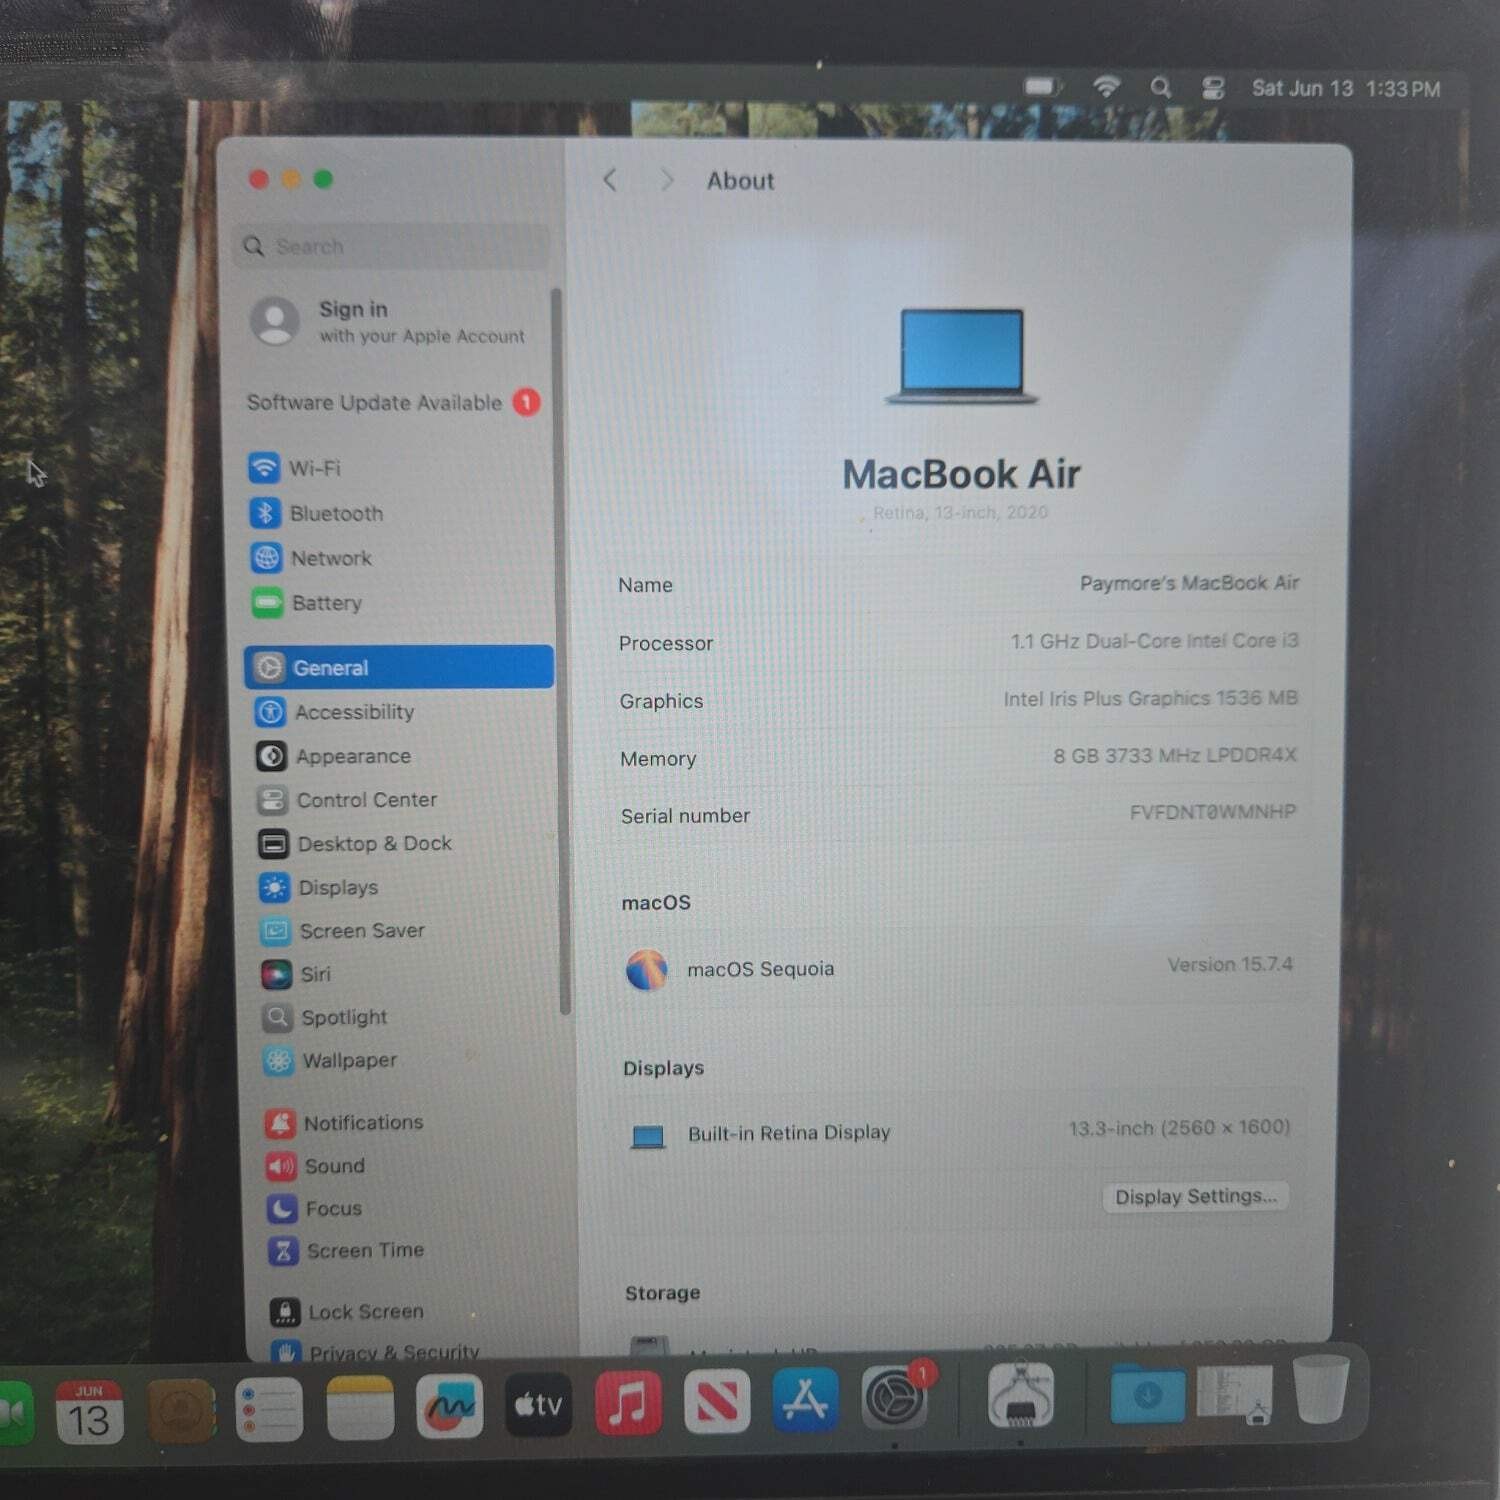Open Wi-Fi status in the menu bar
1500x1500 pixels.
(1106, 87)
